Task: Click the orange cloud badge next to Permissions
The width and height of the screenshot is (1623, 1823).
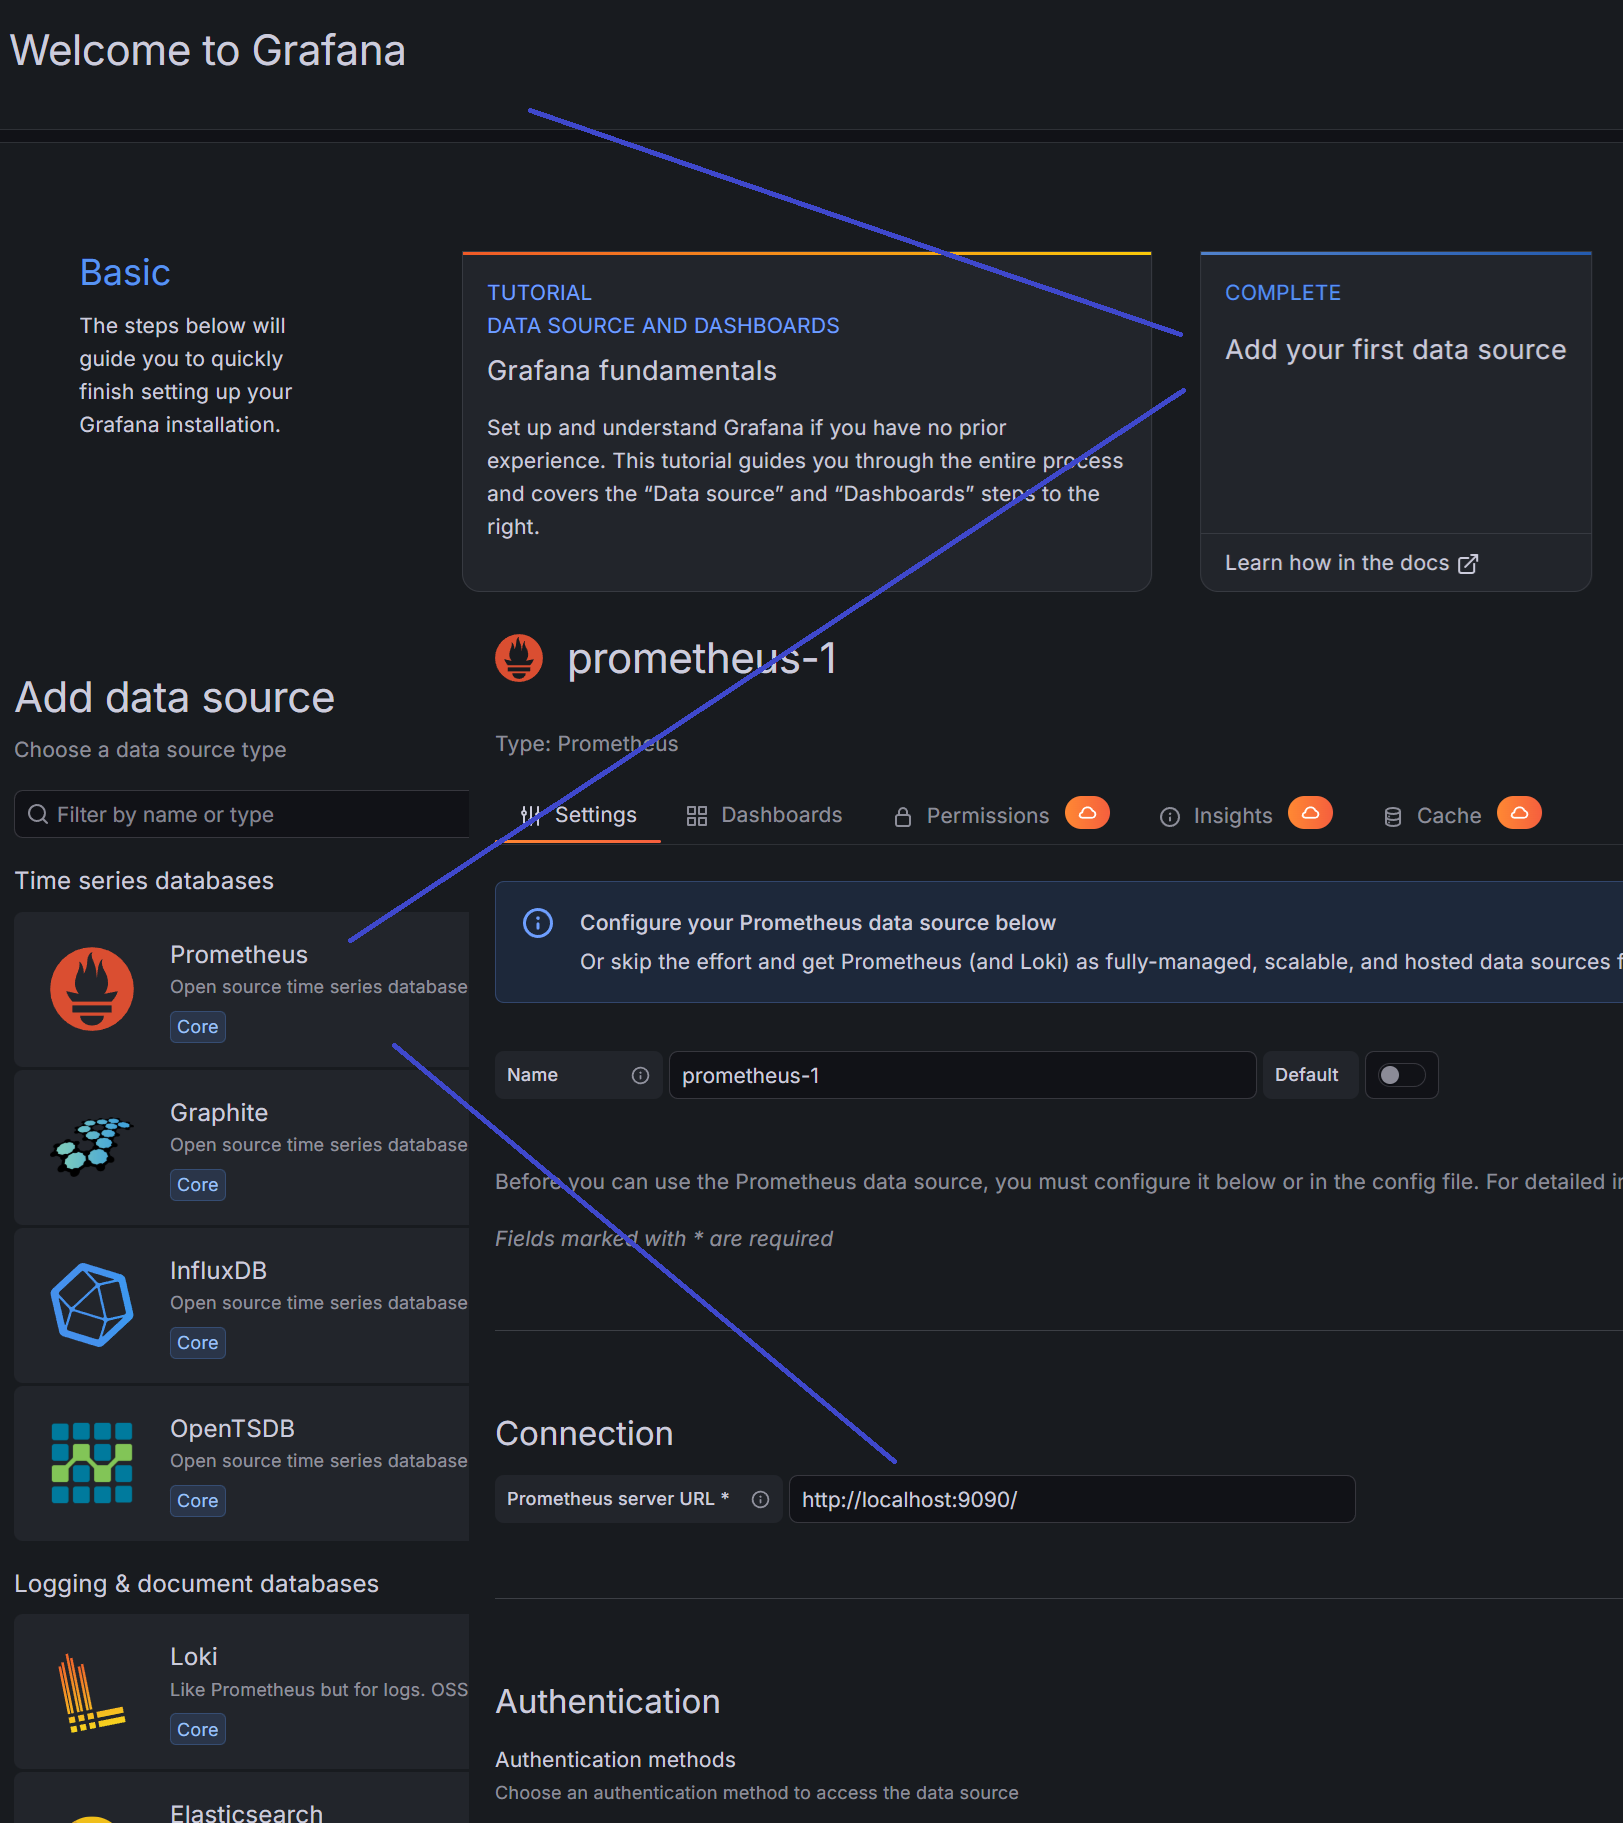Action: coord(1087,813)
